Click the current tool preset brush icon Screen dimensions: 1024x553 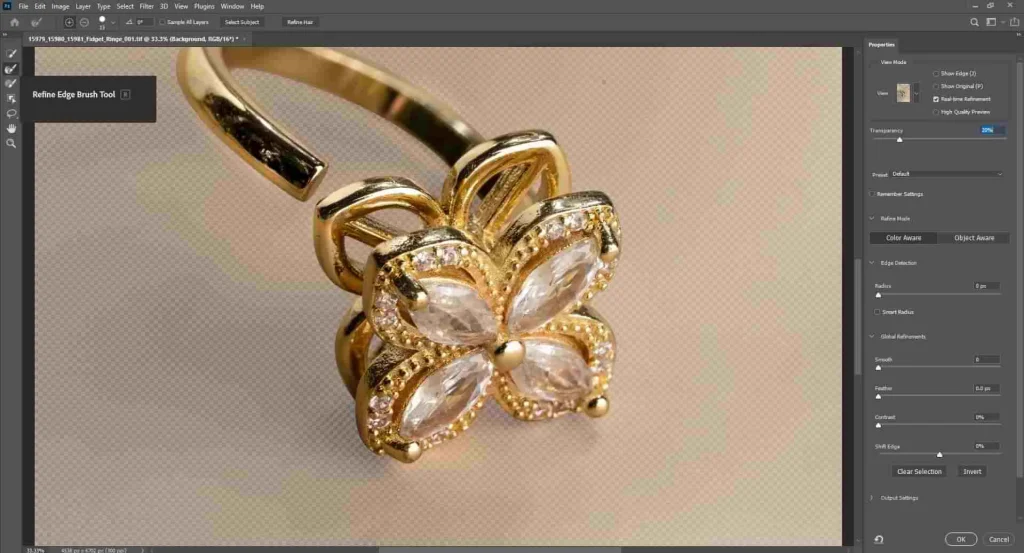(x=37, y=22)
